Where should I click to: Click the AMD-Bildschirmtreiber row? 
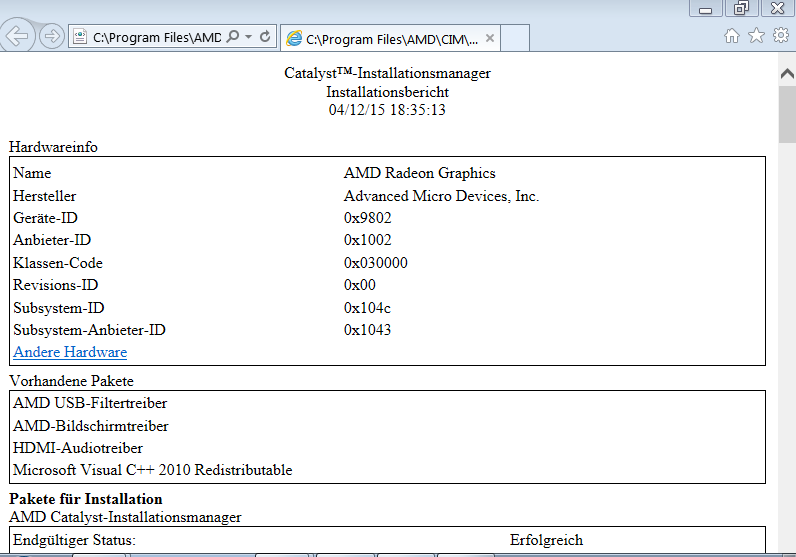[387, 426]
